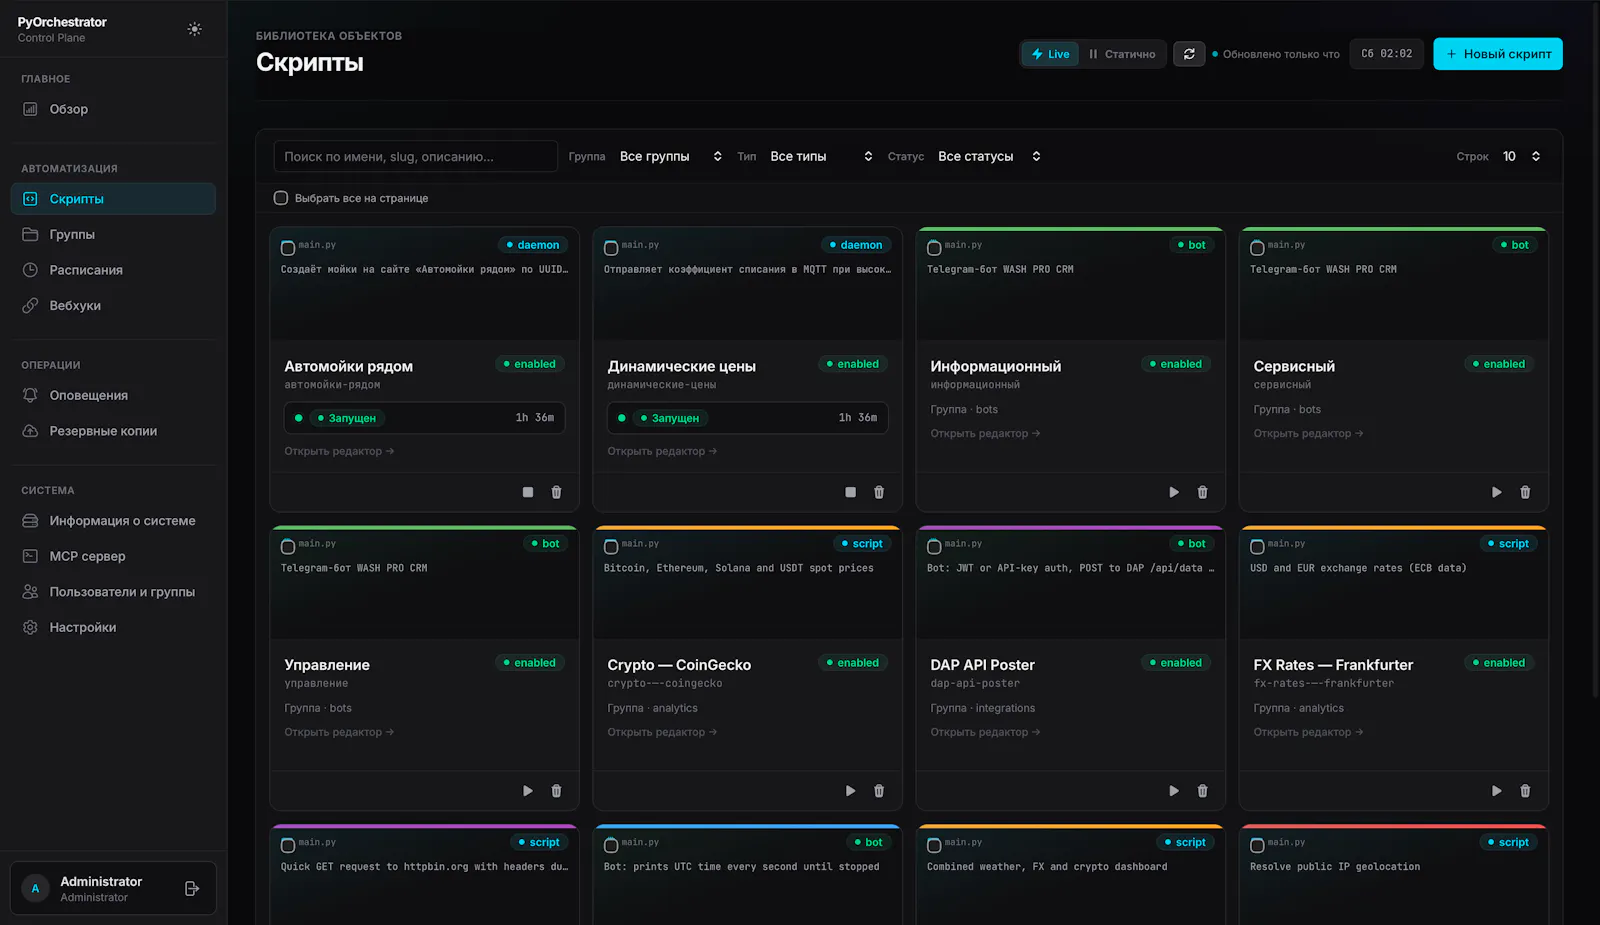Open editor link for DAP API Poster
The width and height of the screenshot is (1600, 925).
point(985,732)
